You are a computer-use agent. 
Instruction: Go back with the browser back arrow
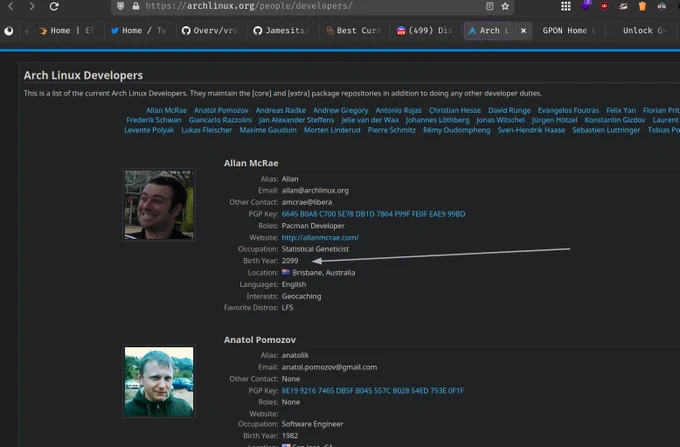11,6
